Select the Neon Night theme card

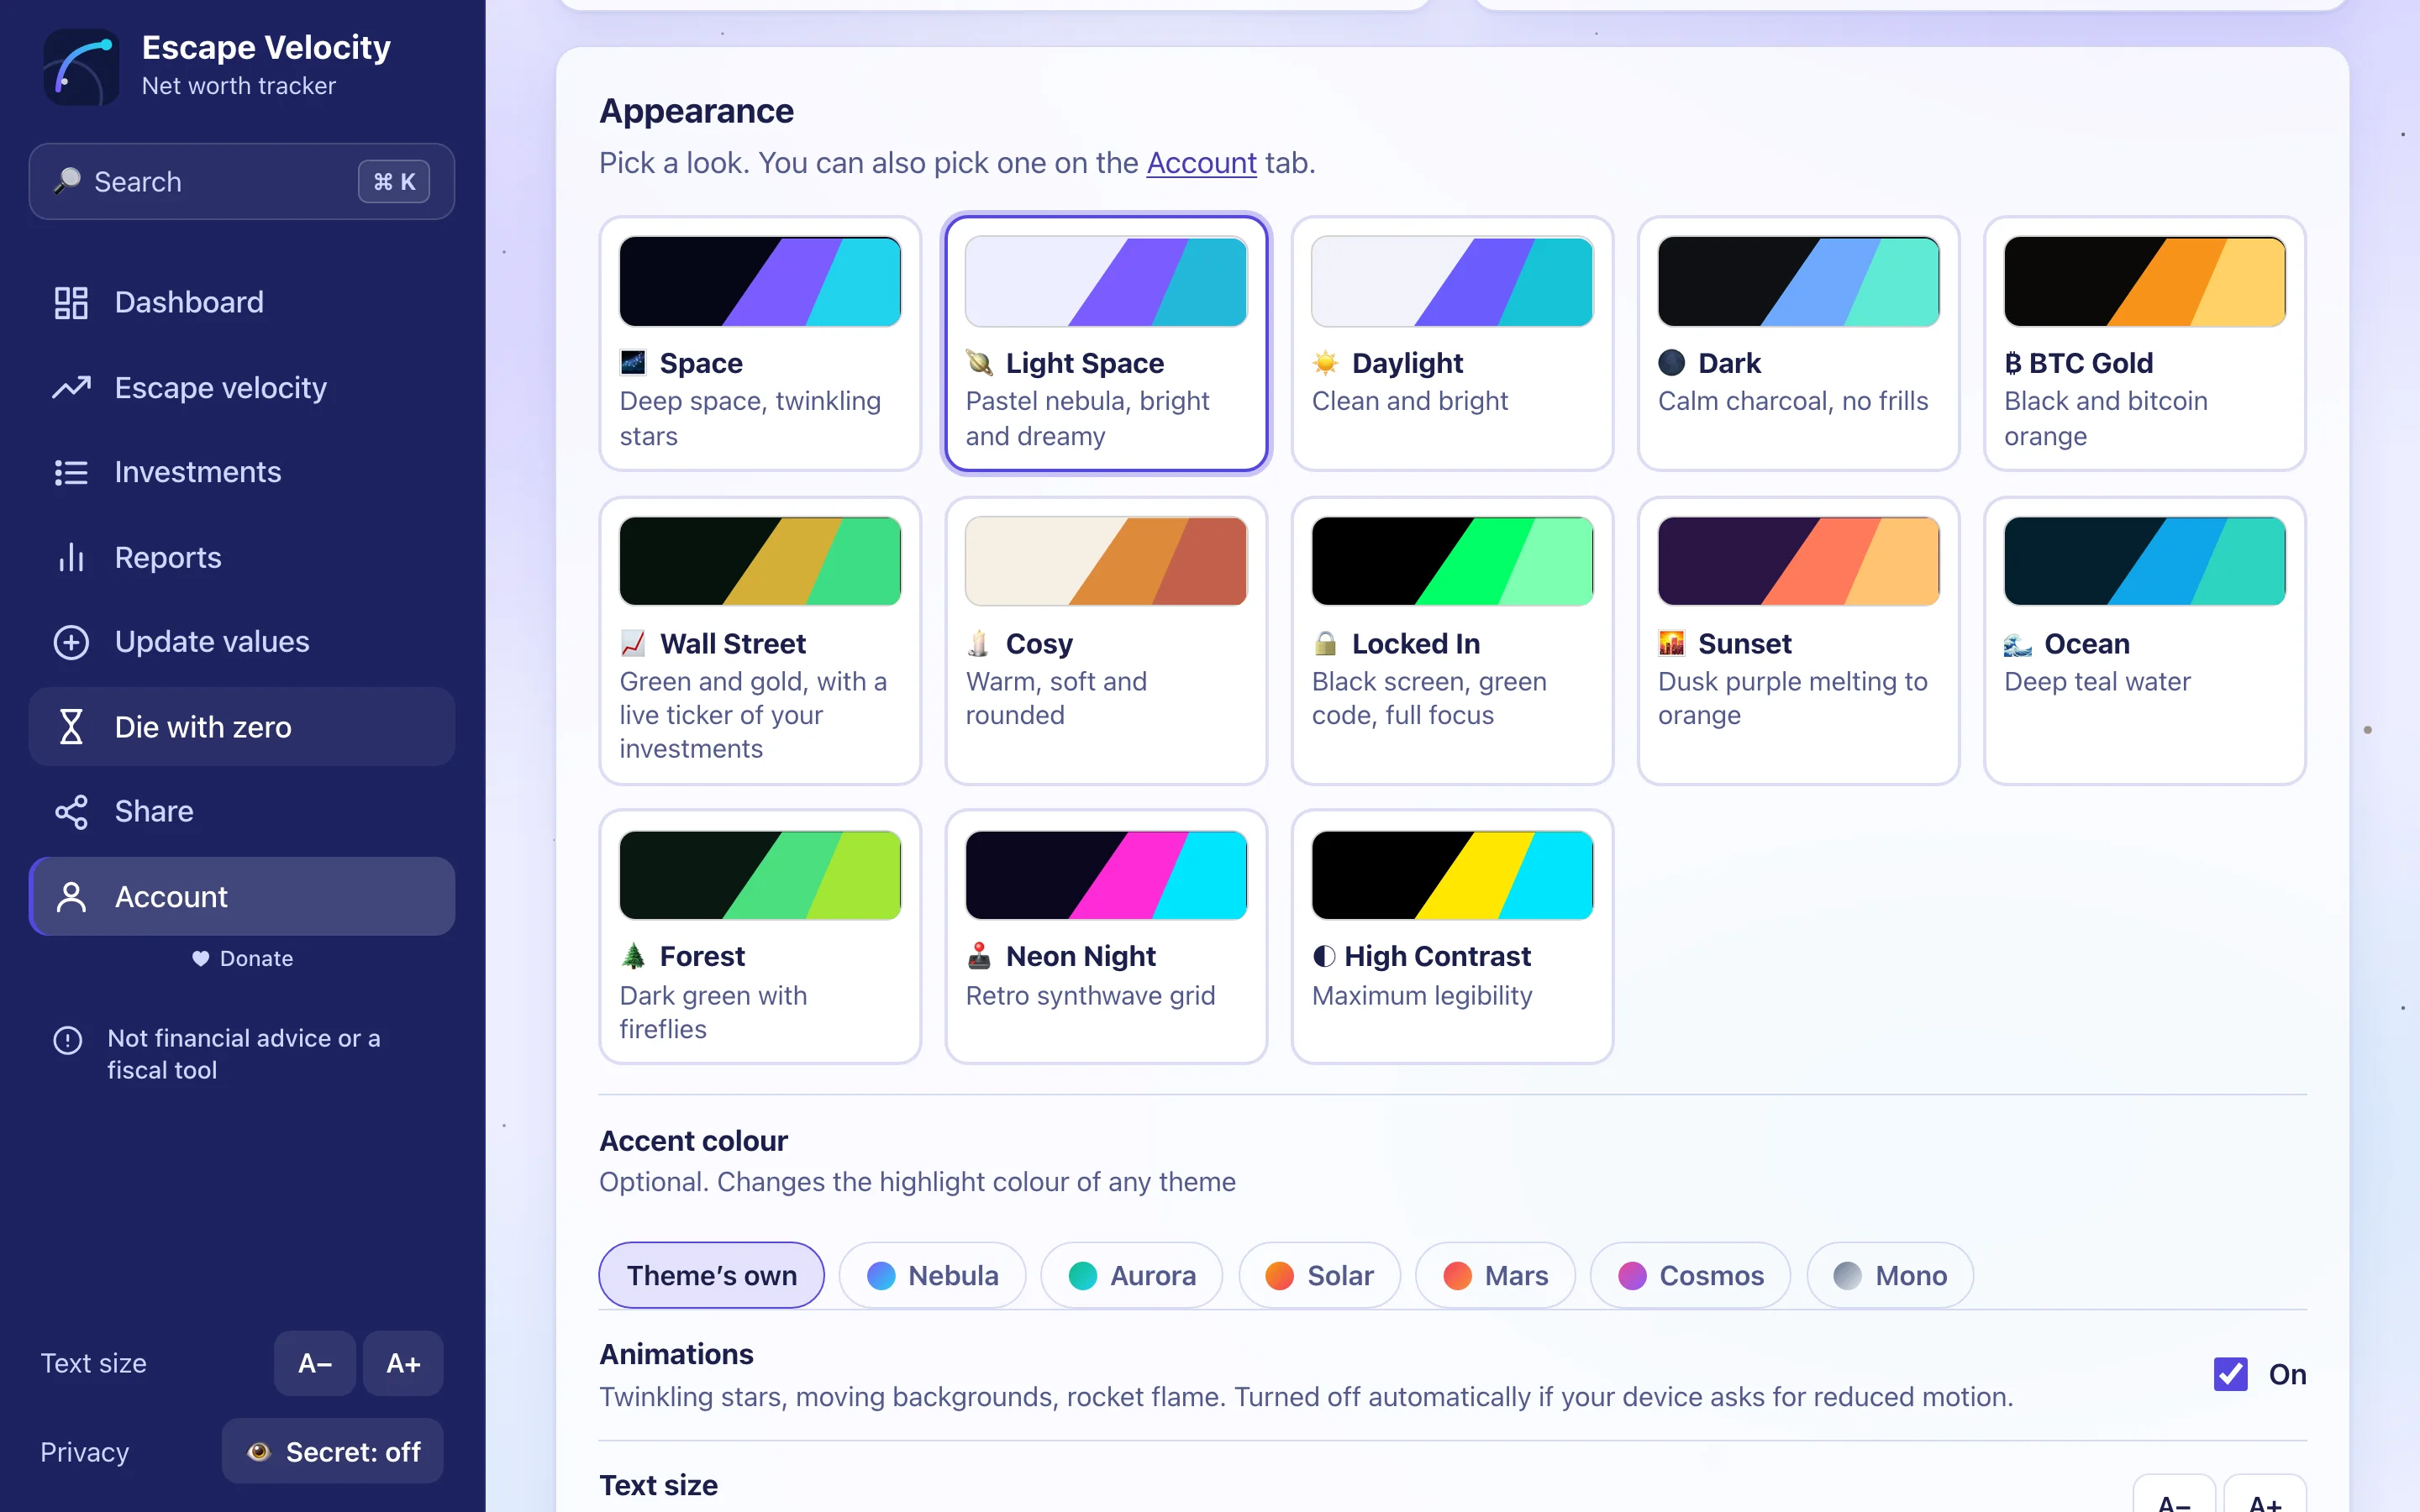tap(1106, 936)
